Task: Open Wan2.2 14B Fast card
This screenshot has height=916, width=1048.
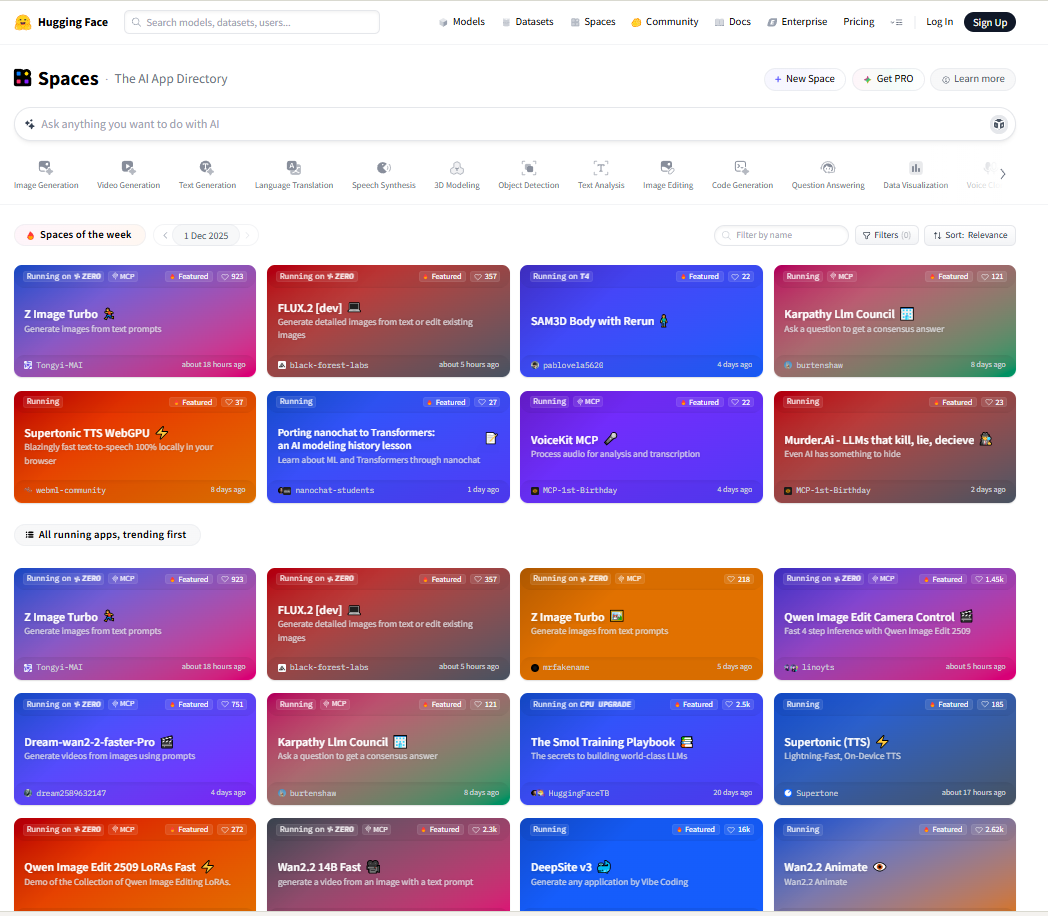Action: point(388,865)
